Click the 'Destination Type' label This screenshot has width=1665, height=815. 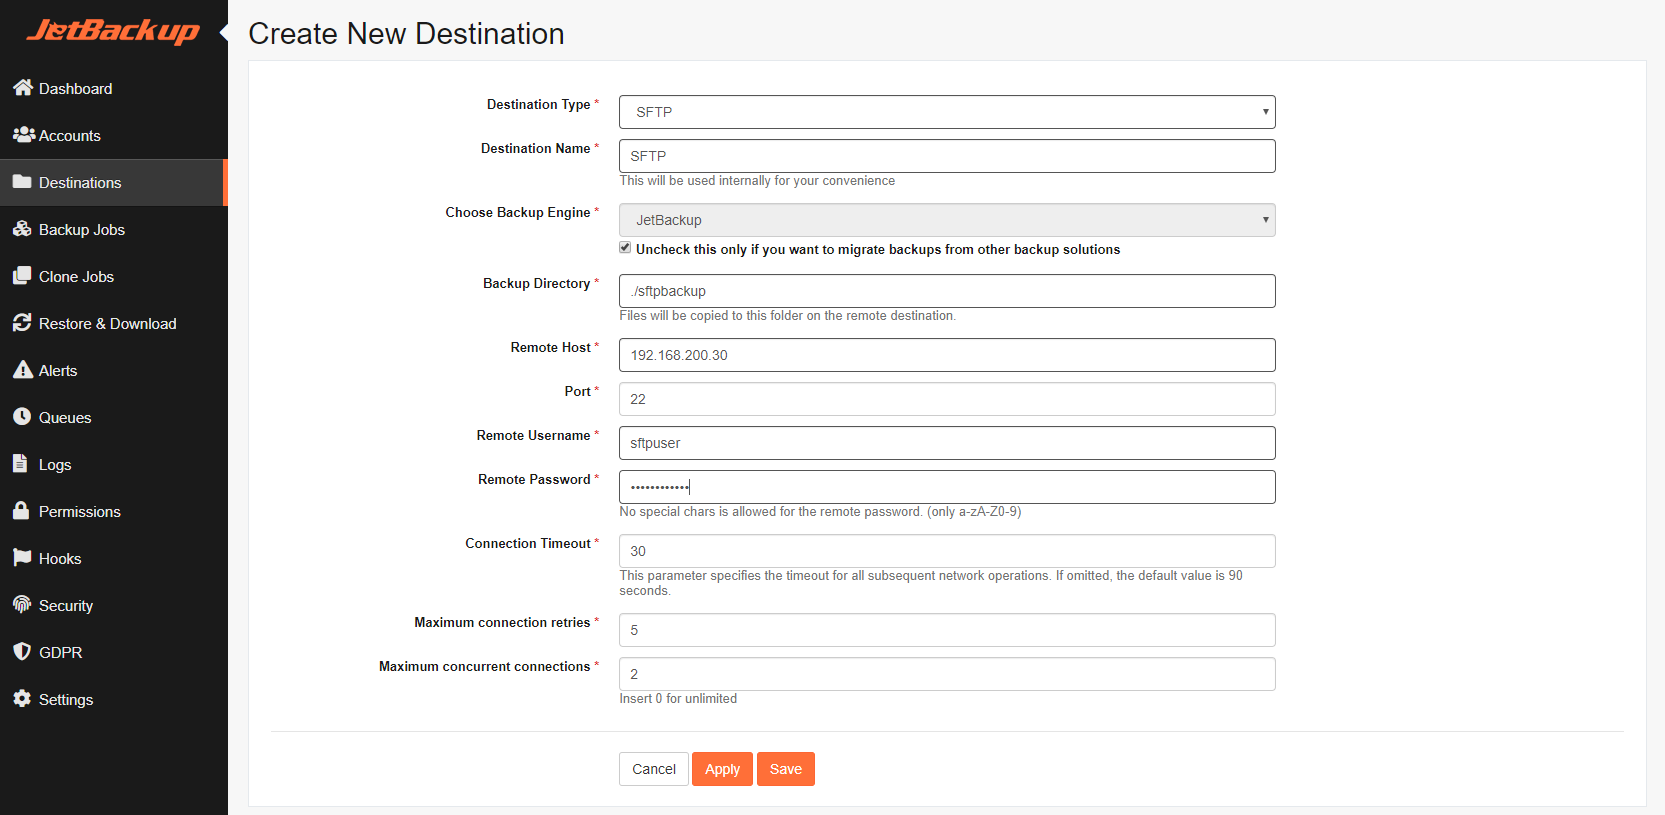(x=539, y=104)
